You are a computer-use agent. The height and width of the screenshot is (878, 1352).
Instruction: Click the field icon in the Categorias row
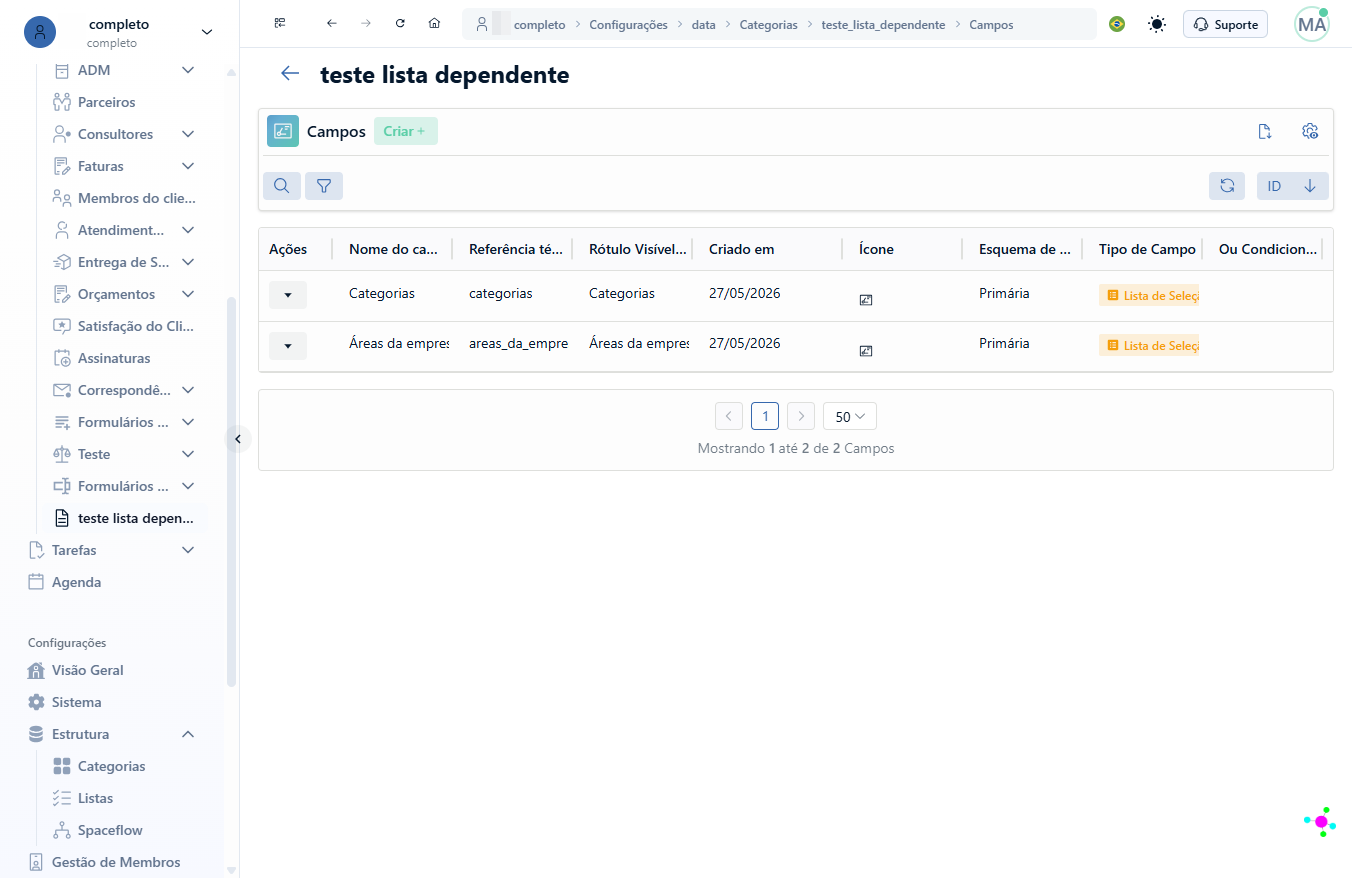(866, 299)
